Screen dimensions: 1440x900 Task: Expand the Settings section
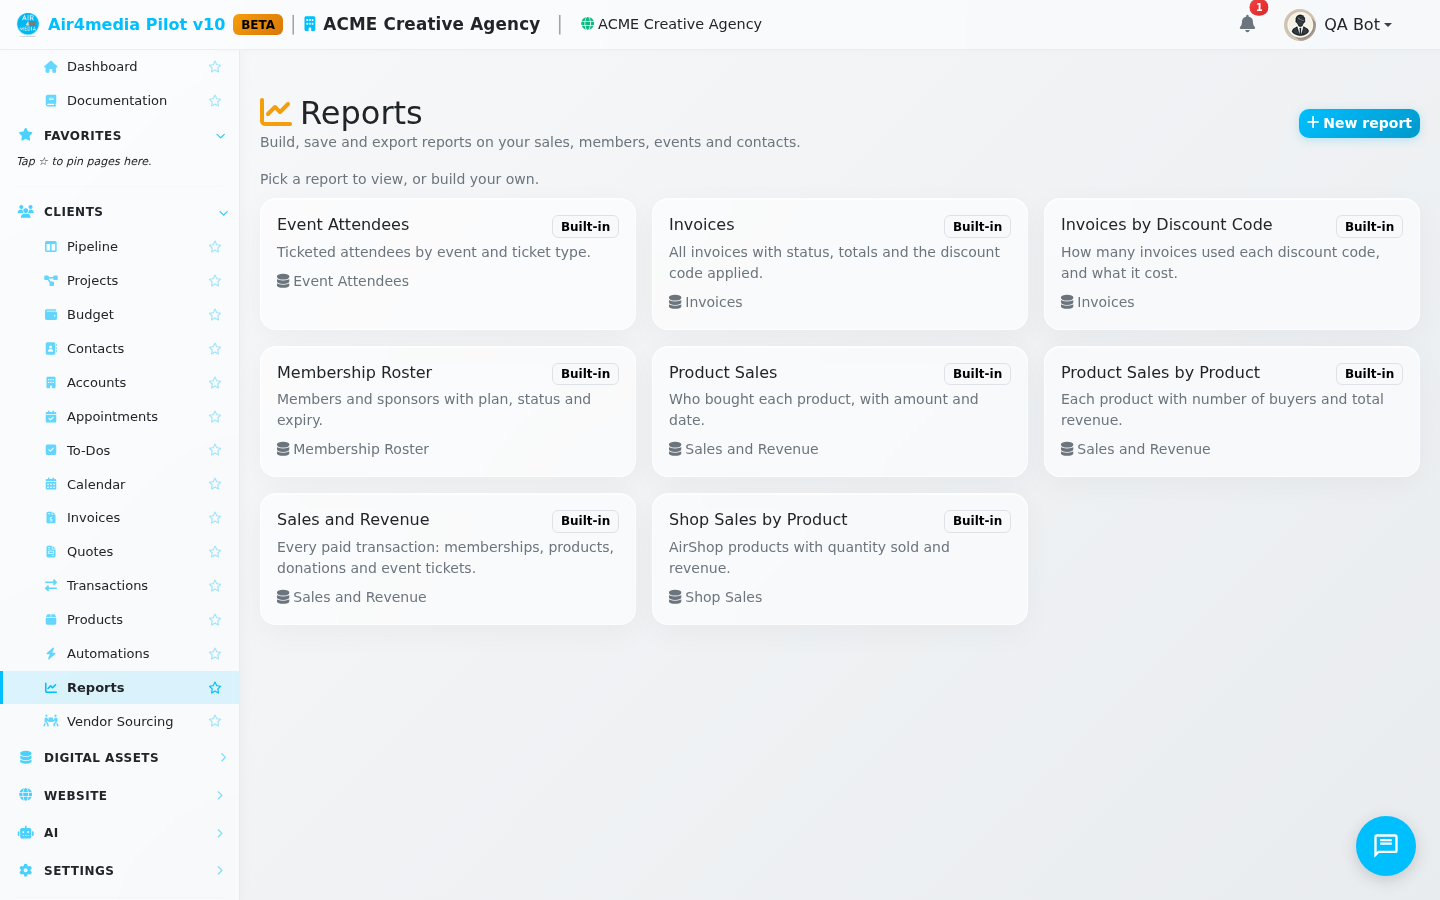tap(220, 871)
